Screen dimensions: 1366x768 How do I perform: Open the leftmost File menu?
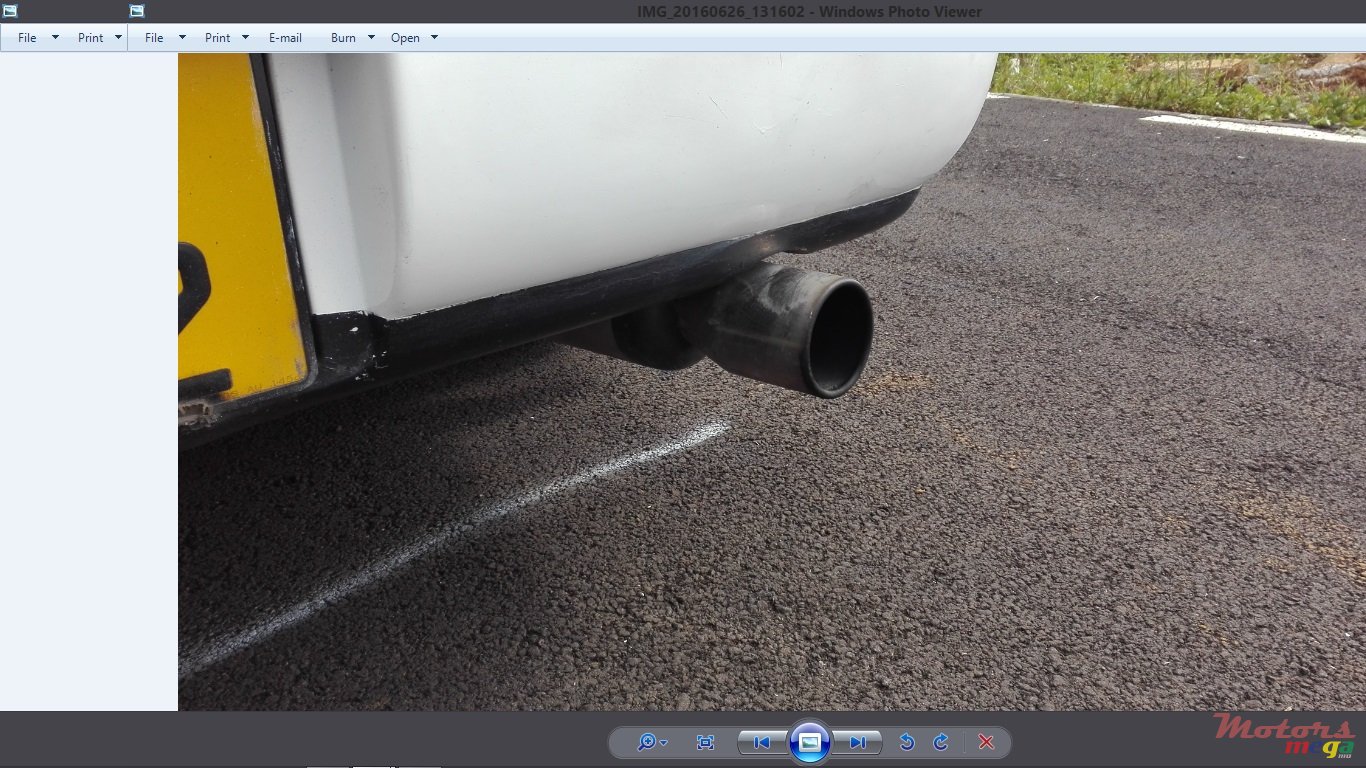click(x=27, y=38)
